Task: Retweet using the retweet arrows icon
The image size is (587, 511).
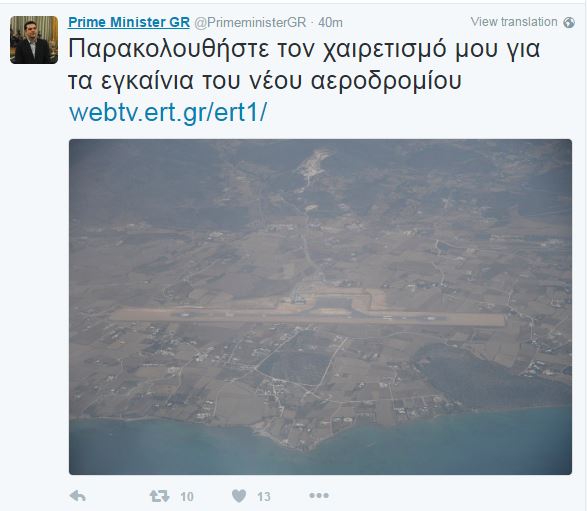Action: [x=159, y=496]
